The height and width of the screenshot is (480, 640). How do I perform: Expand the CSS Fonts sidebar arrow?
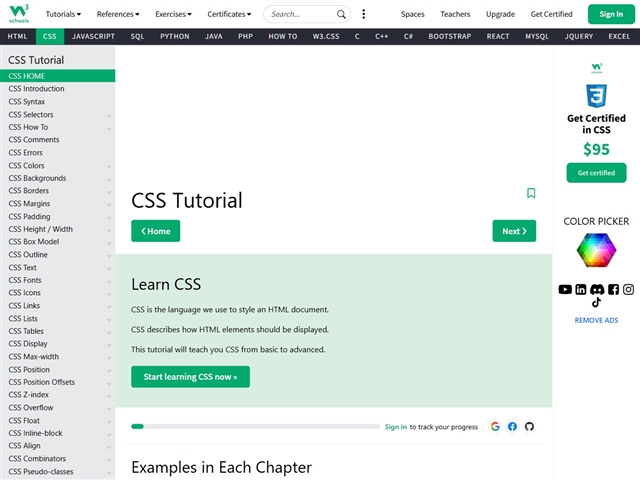coord(109,282)
